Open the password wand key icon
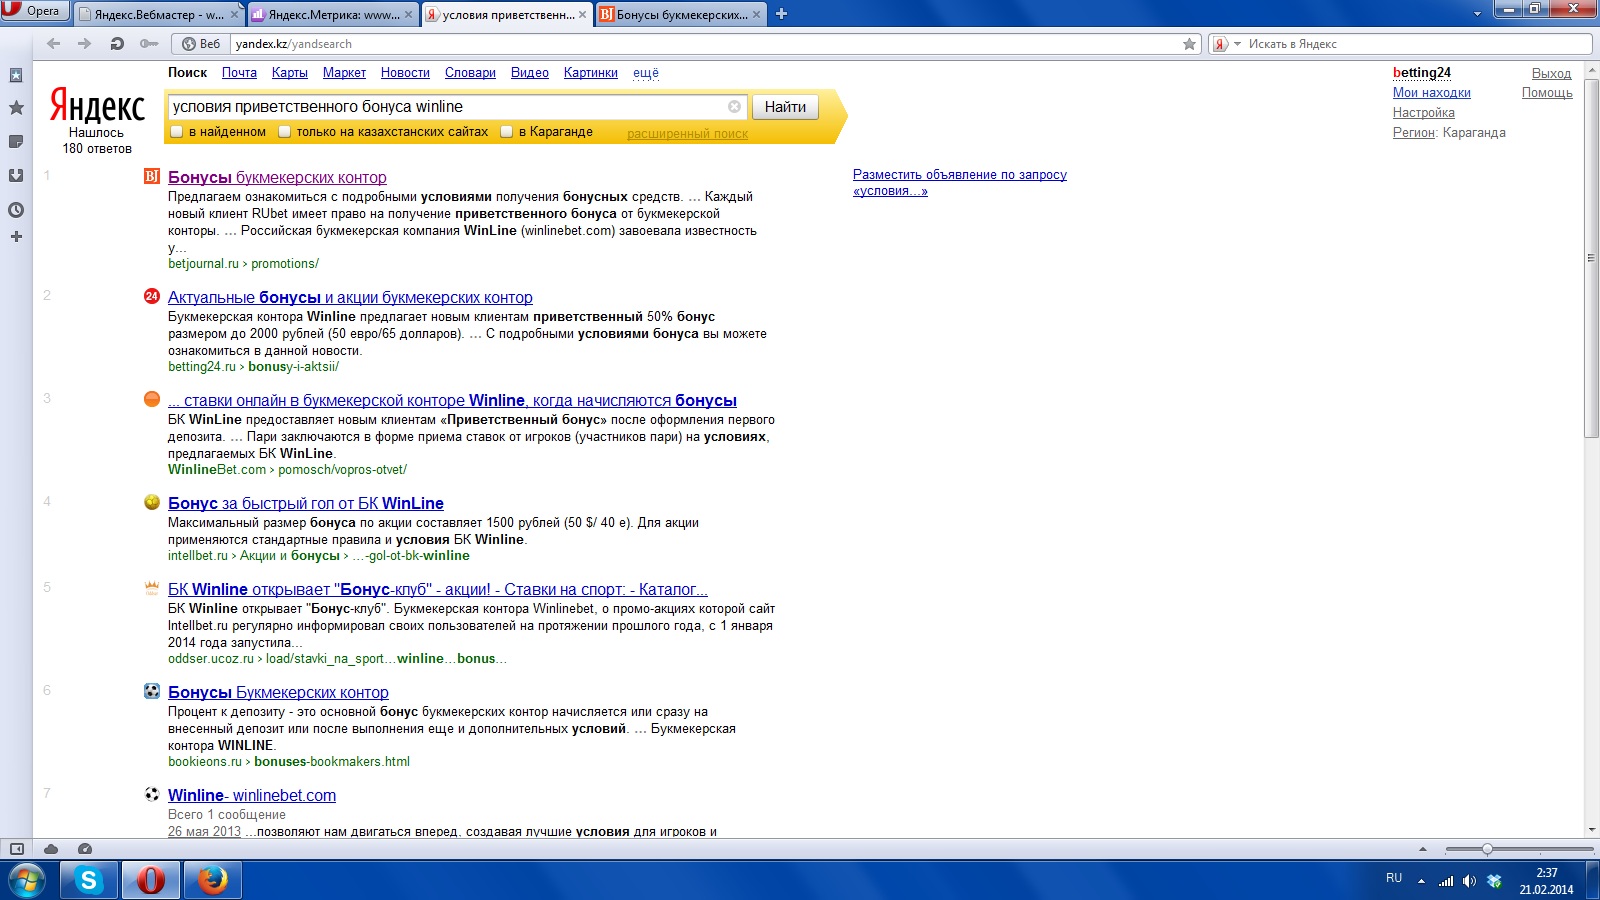The height and width of the screenshot is (900, 1600). click(x=149, y=44)
